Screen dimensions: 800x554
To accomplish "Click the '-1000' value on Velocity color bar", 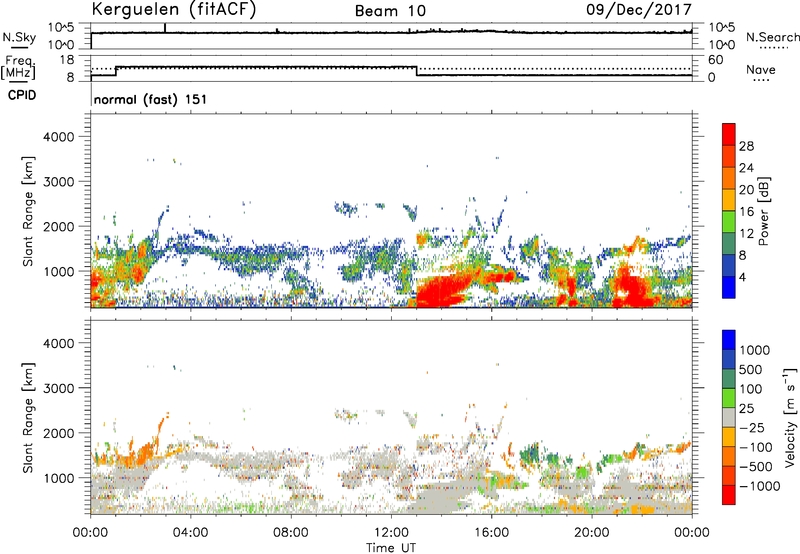I will pos(760,486).
